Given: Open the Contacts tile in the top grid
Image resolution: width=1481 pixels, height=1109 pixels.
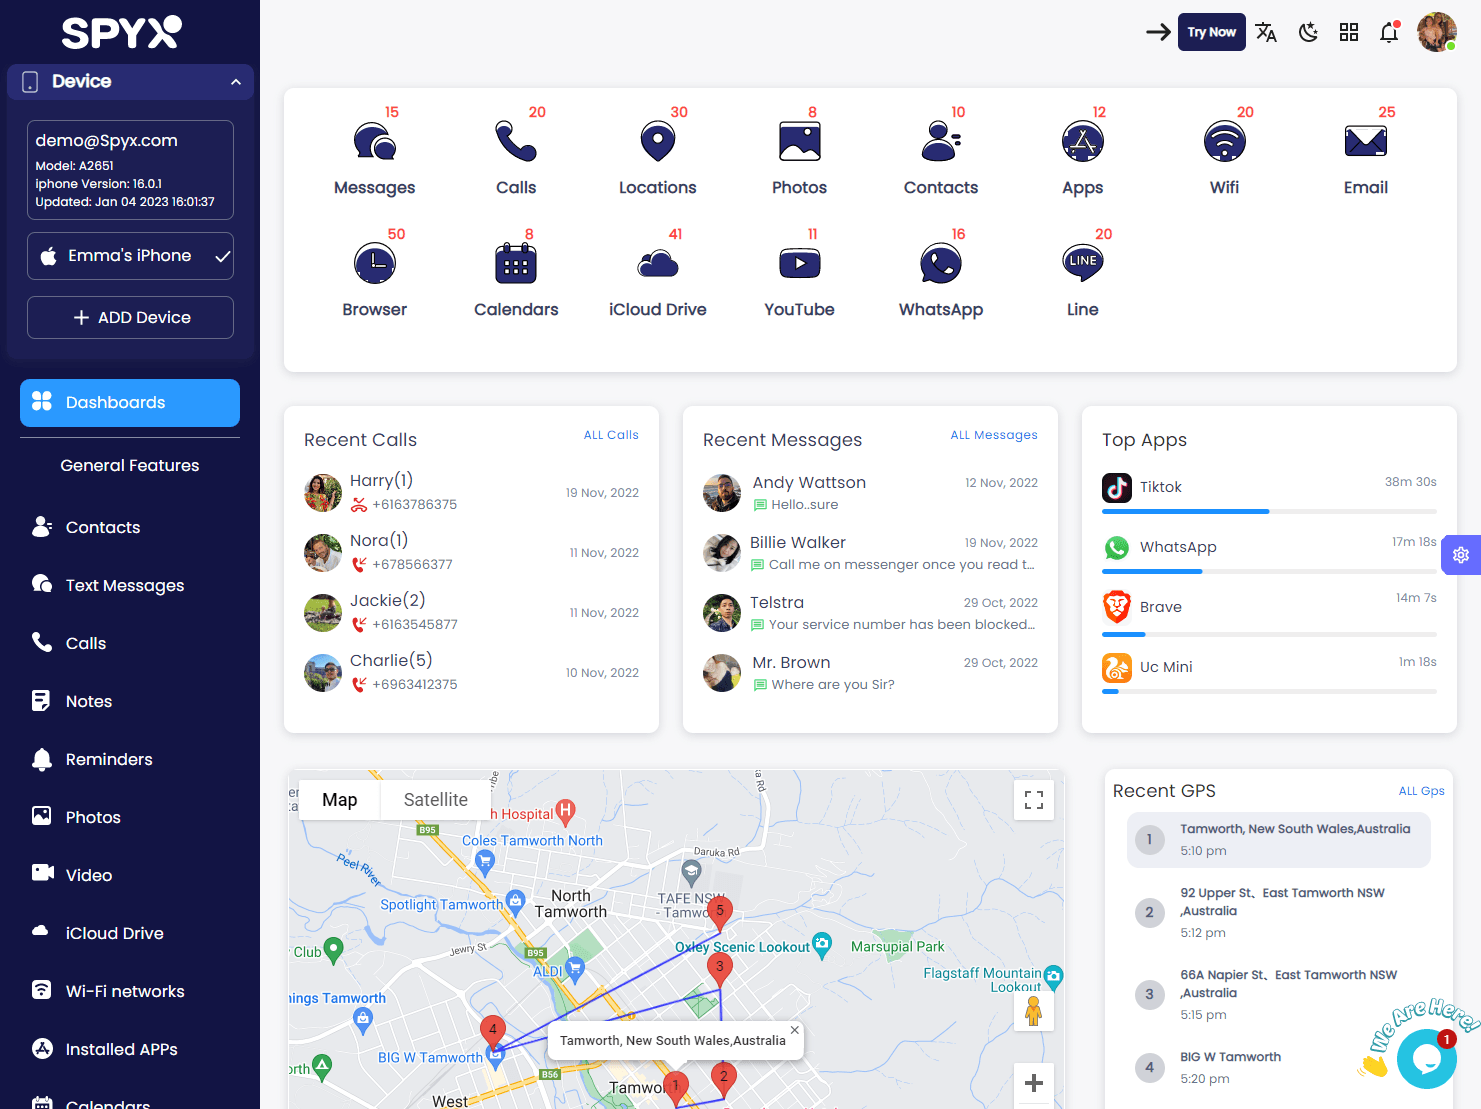Looking at the screenshot, I should coord(941,142).
